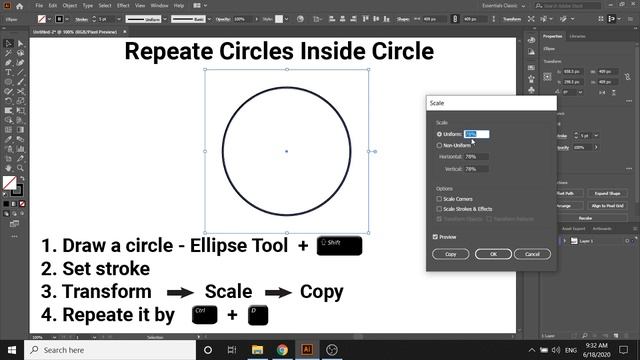640x360 pixels.
Task: Click black stroke swatch in control bar
Action: pos(59,19)
